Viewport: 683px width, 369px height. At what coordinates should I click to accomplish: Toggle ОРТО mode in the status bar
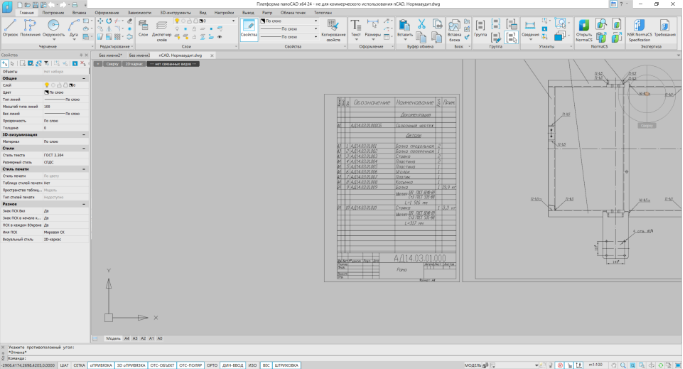[x=212, y=365]
